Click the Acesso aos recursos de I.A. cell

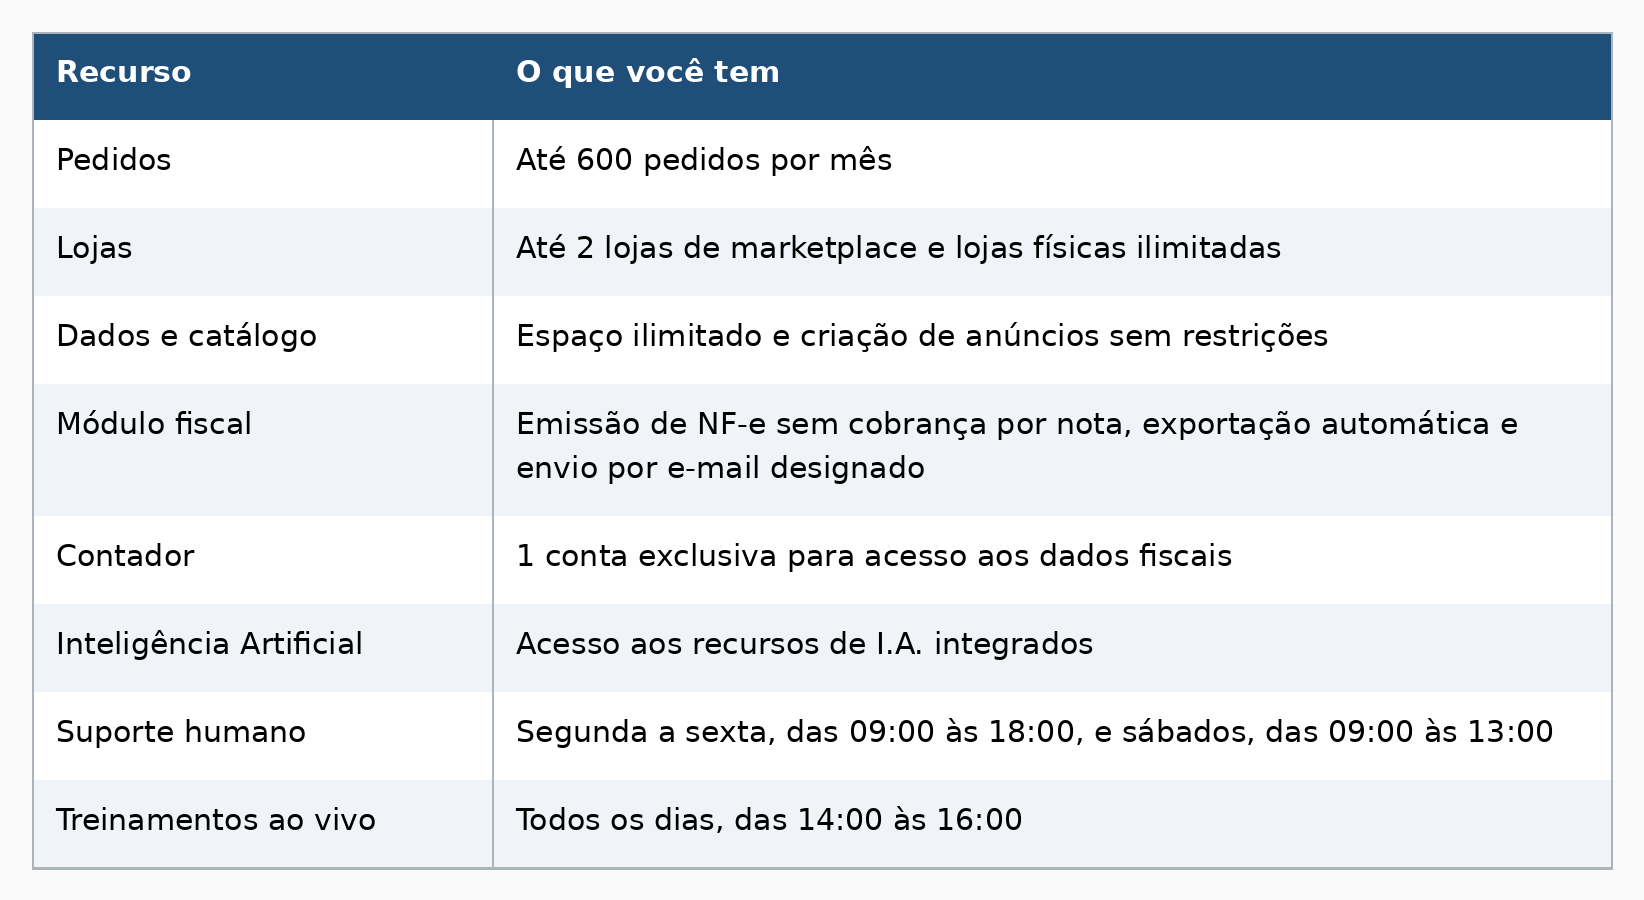(x=804, y=645)
